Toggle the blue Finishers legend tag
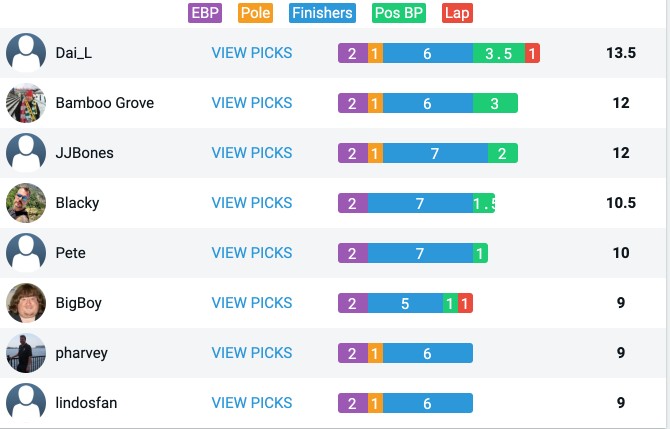 point(322,13)
